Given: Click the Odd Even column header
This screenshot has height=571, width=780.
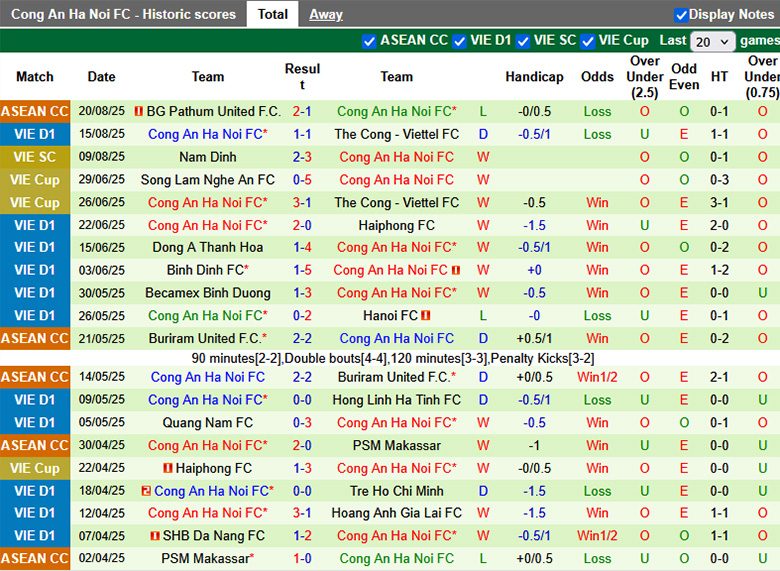Looking at the screenshot, I should pos(684,77).
